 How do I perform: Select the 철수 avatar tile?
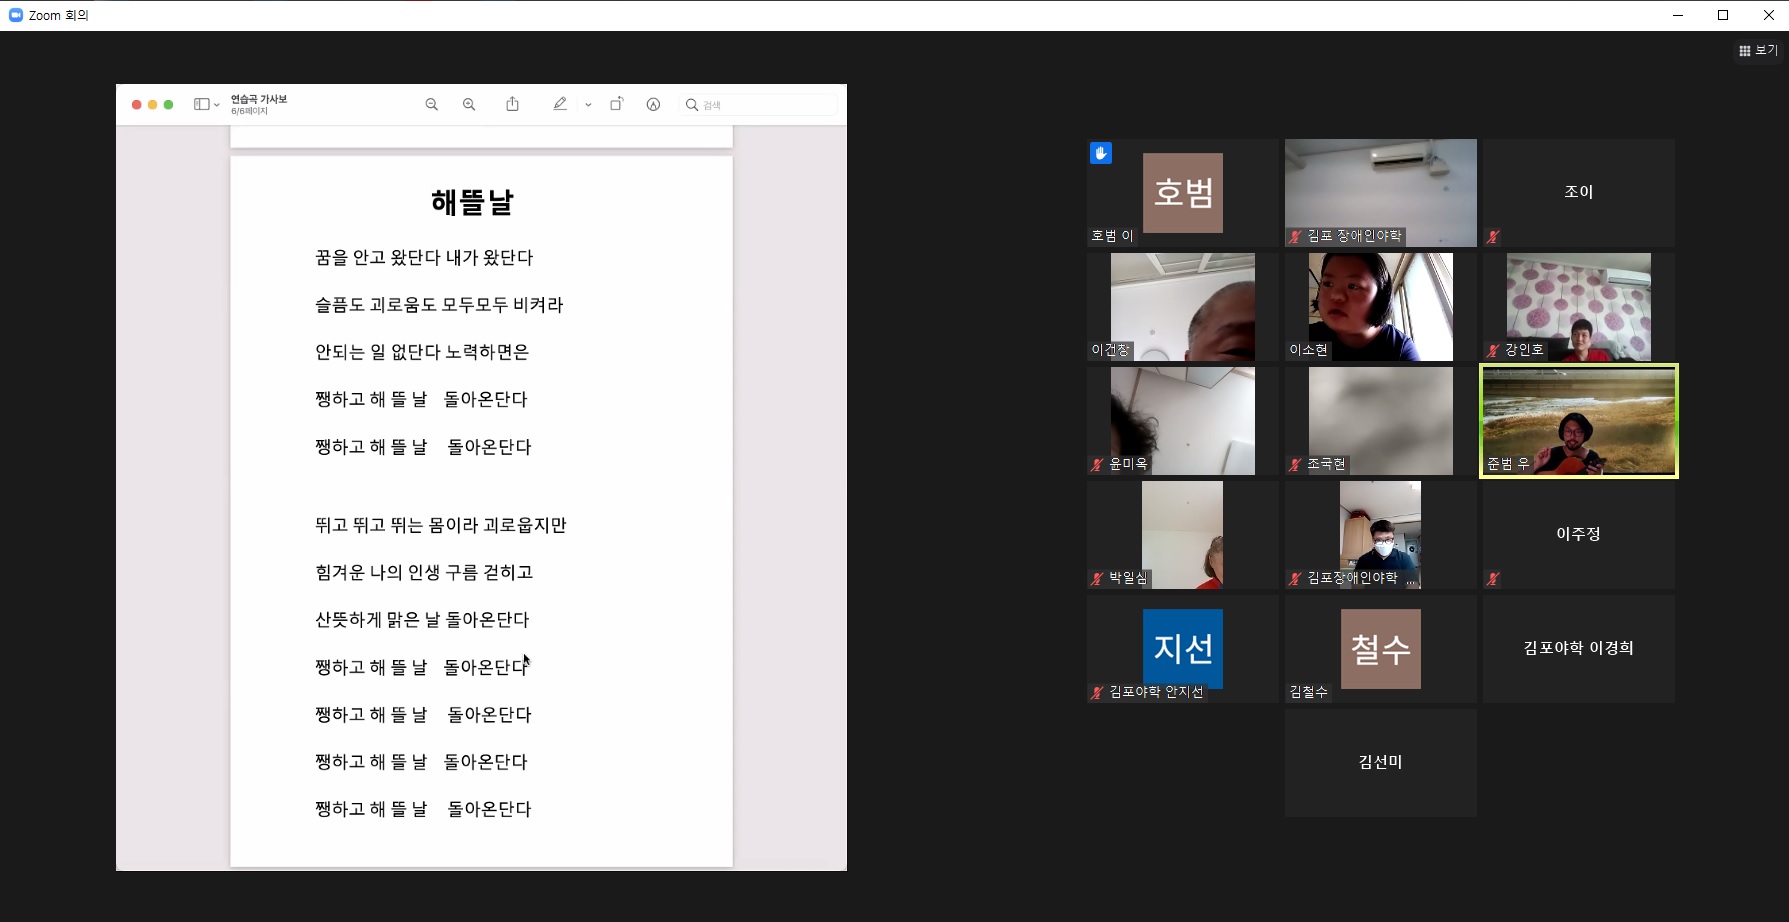1381,649
